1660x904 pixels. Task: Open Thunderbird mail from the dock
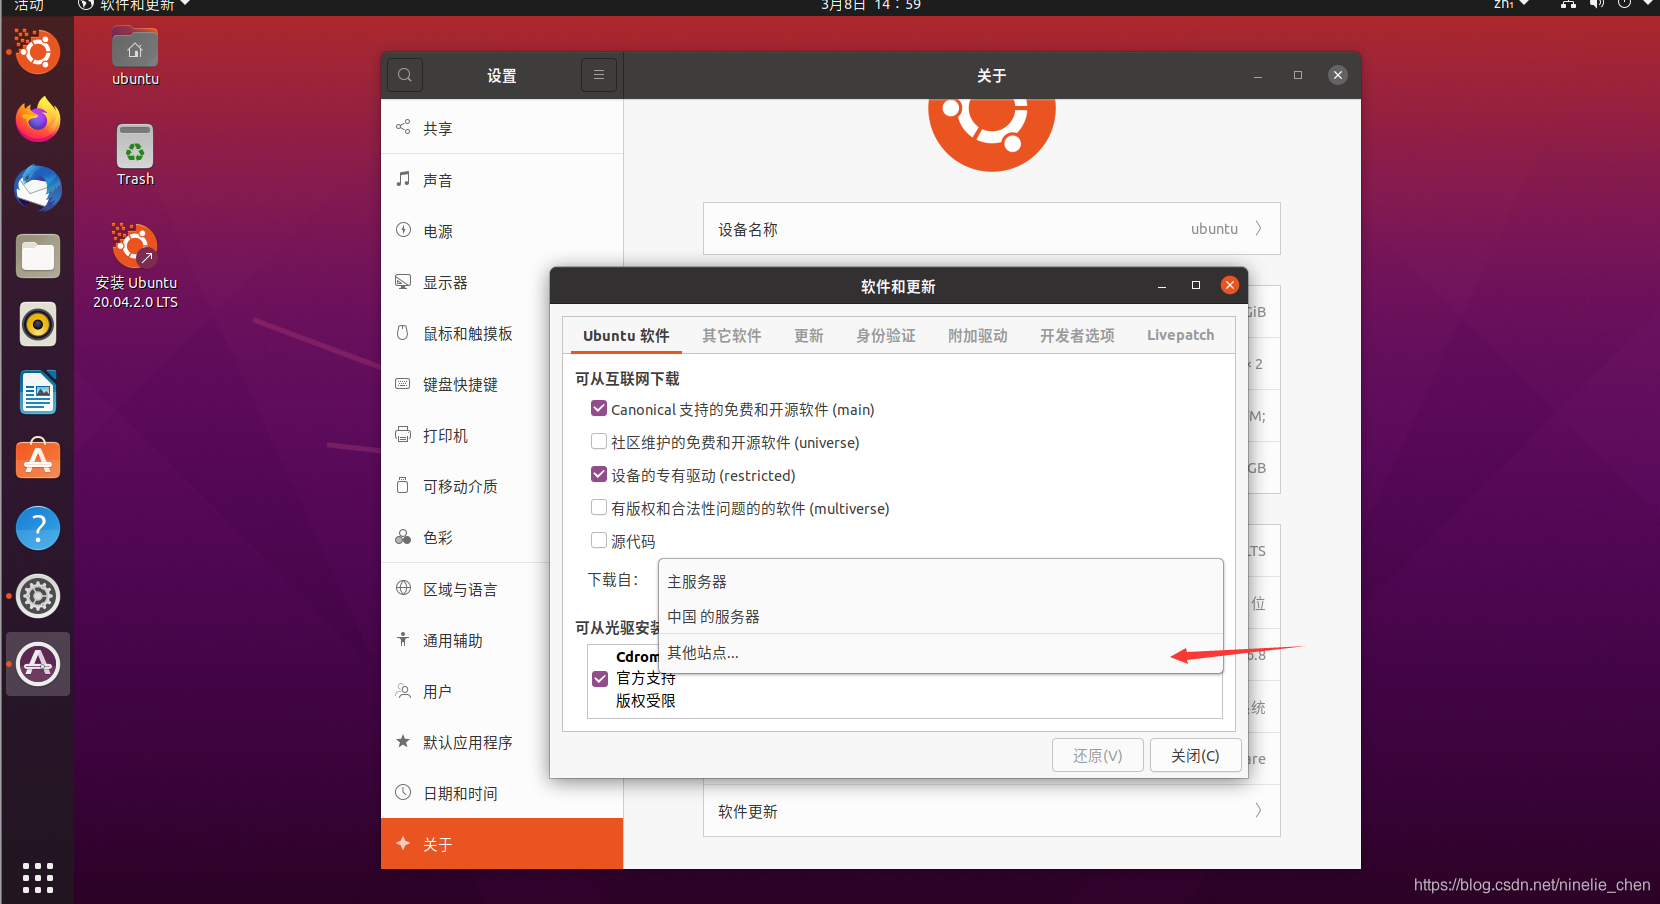point(38,188)
